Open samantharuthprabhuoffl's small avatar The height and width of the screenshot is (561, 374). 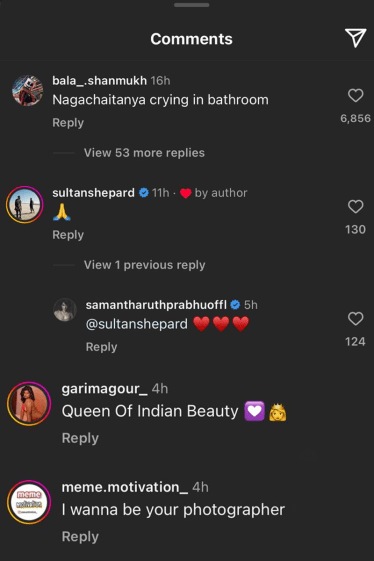click(x=65, y=309)
